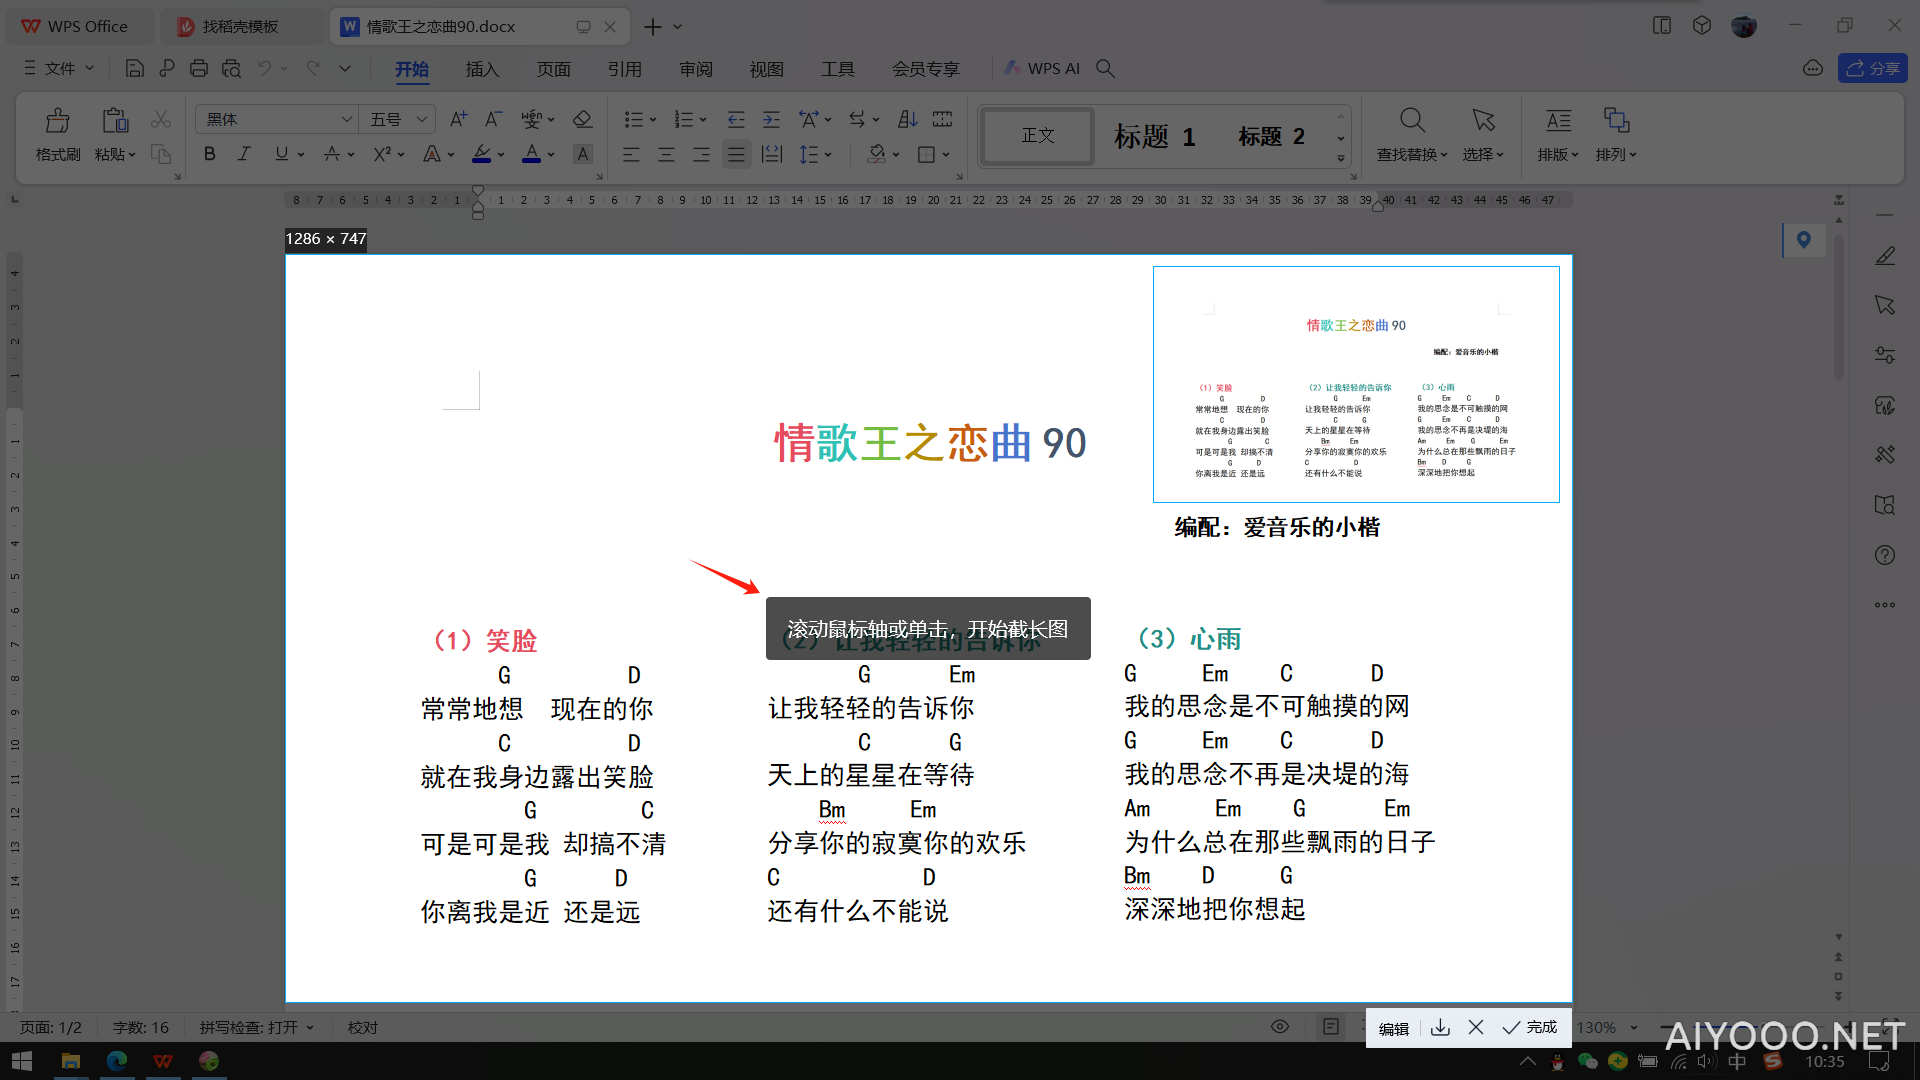Click the help question-mark icon in sidebar
The image size is (1920, 1080).
[1885, 555]
